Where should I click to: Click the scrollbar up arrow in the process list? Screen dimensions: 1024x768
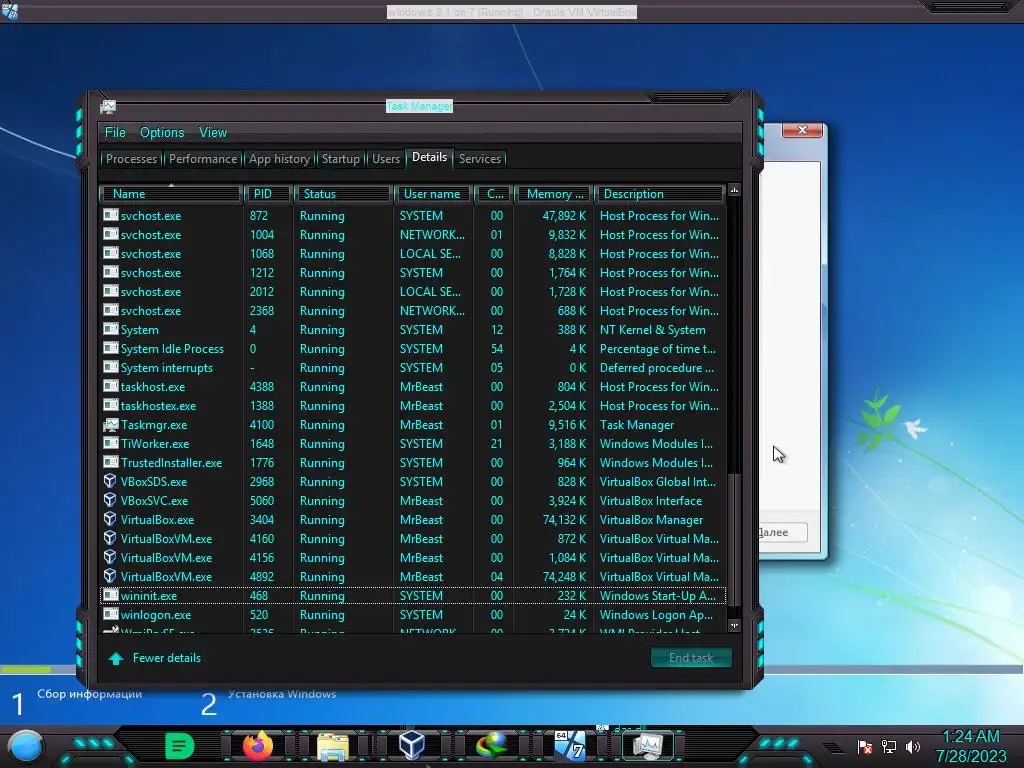coord(734,190)
